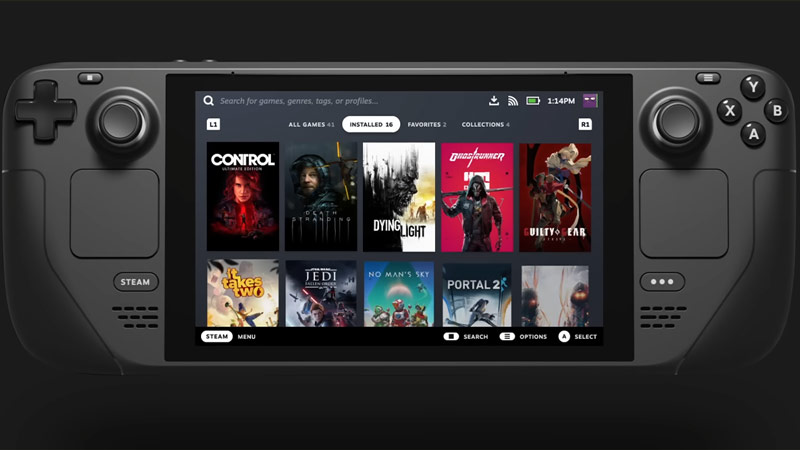Viewport: 800px width, 450px height.
Task: Open the No Man's Sky game tile
Action: [x=399, y=293]
